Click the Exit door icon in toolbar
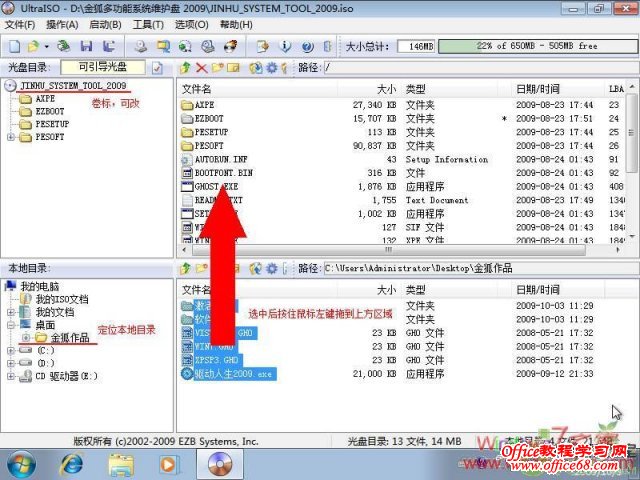640x480 pixels. tap(327, 46)
